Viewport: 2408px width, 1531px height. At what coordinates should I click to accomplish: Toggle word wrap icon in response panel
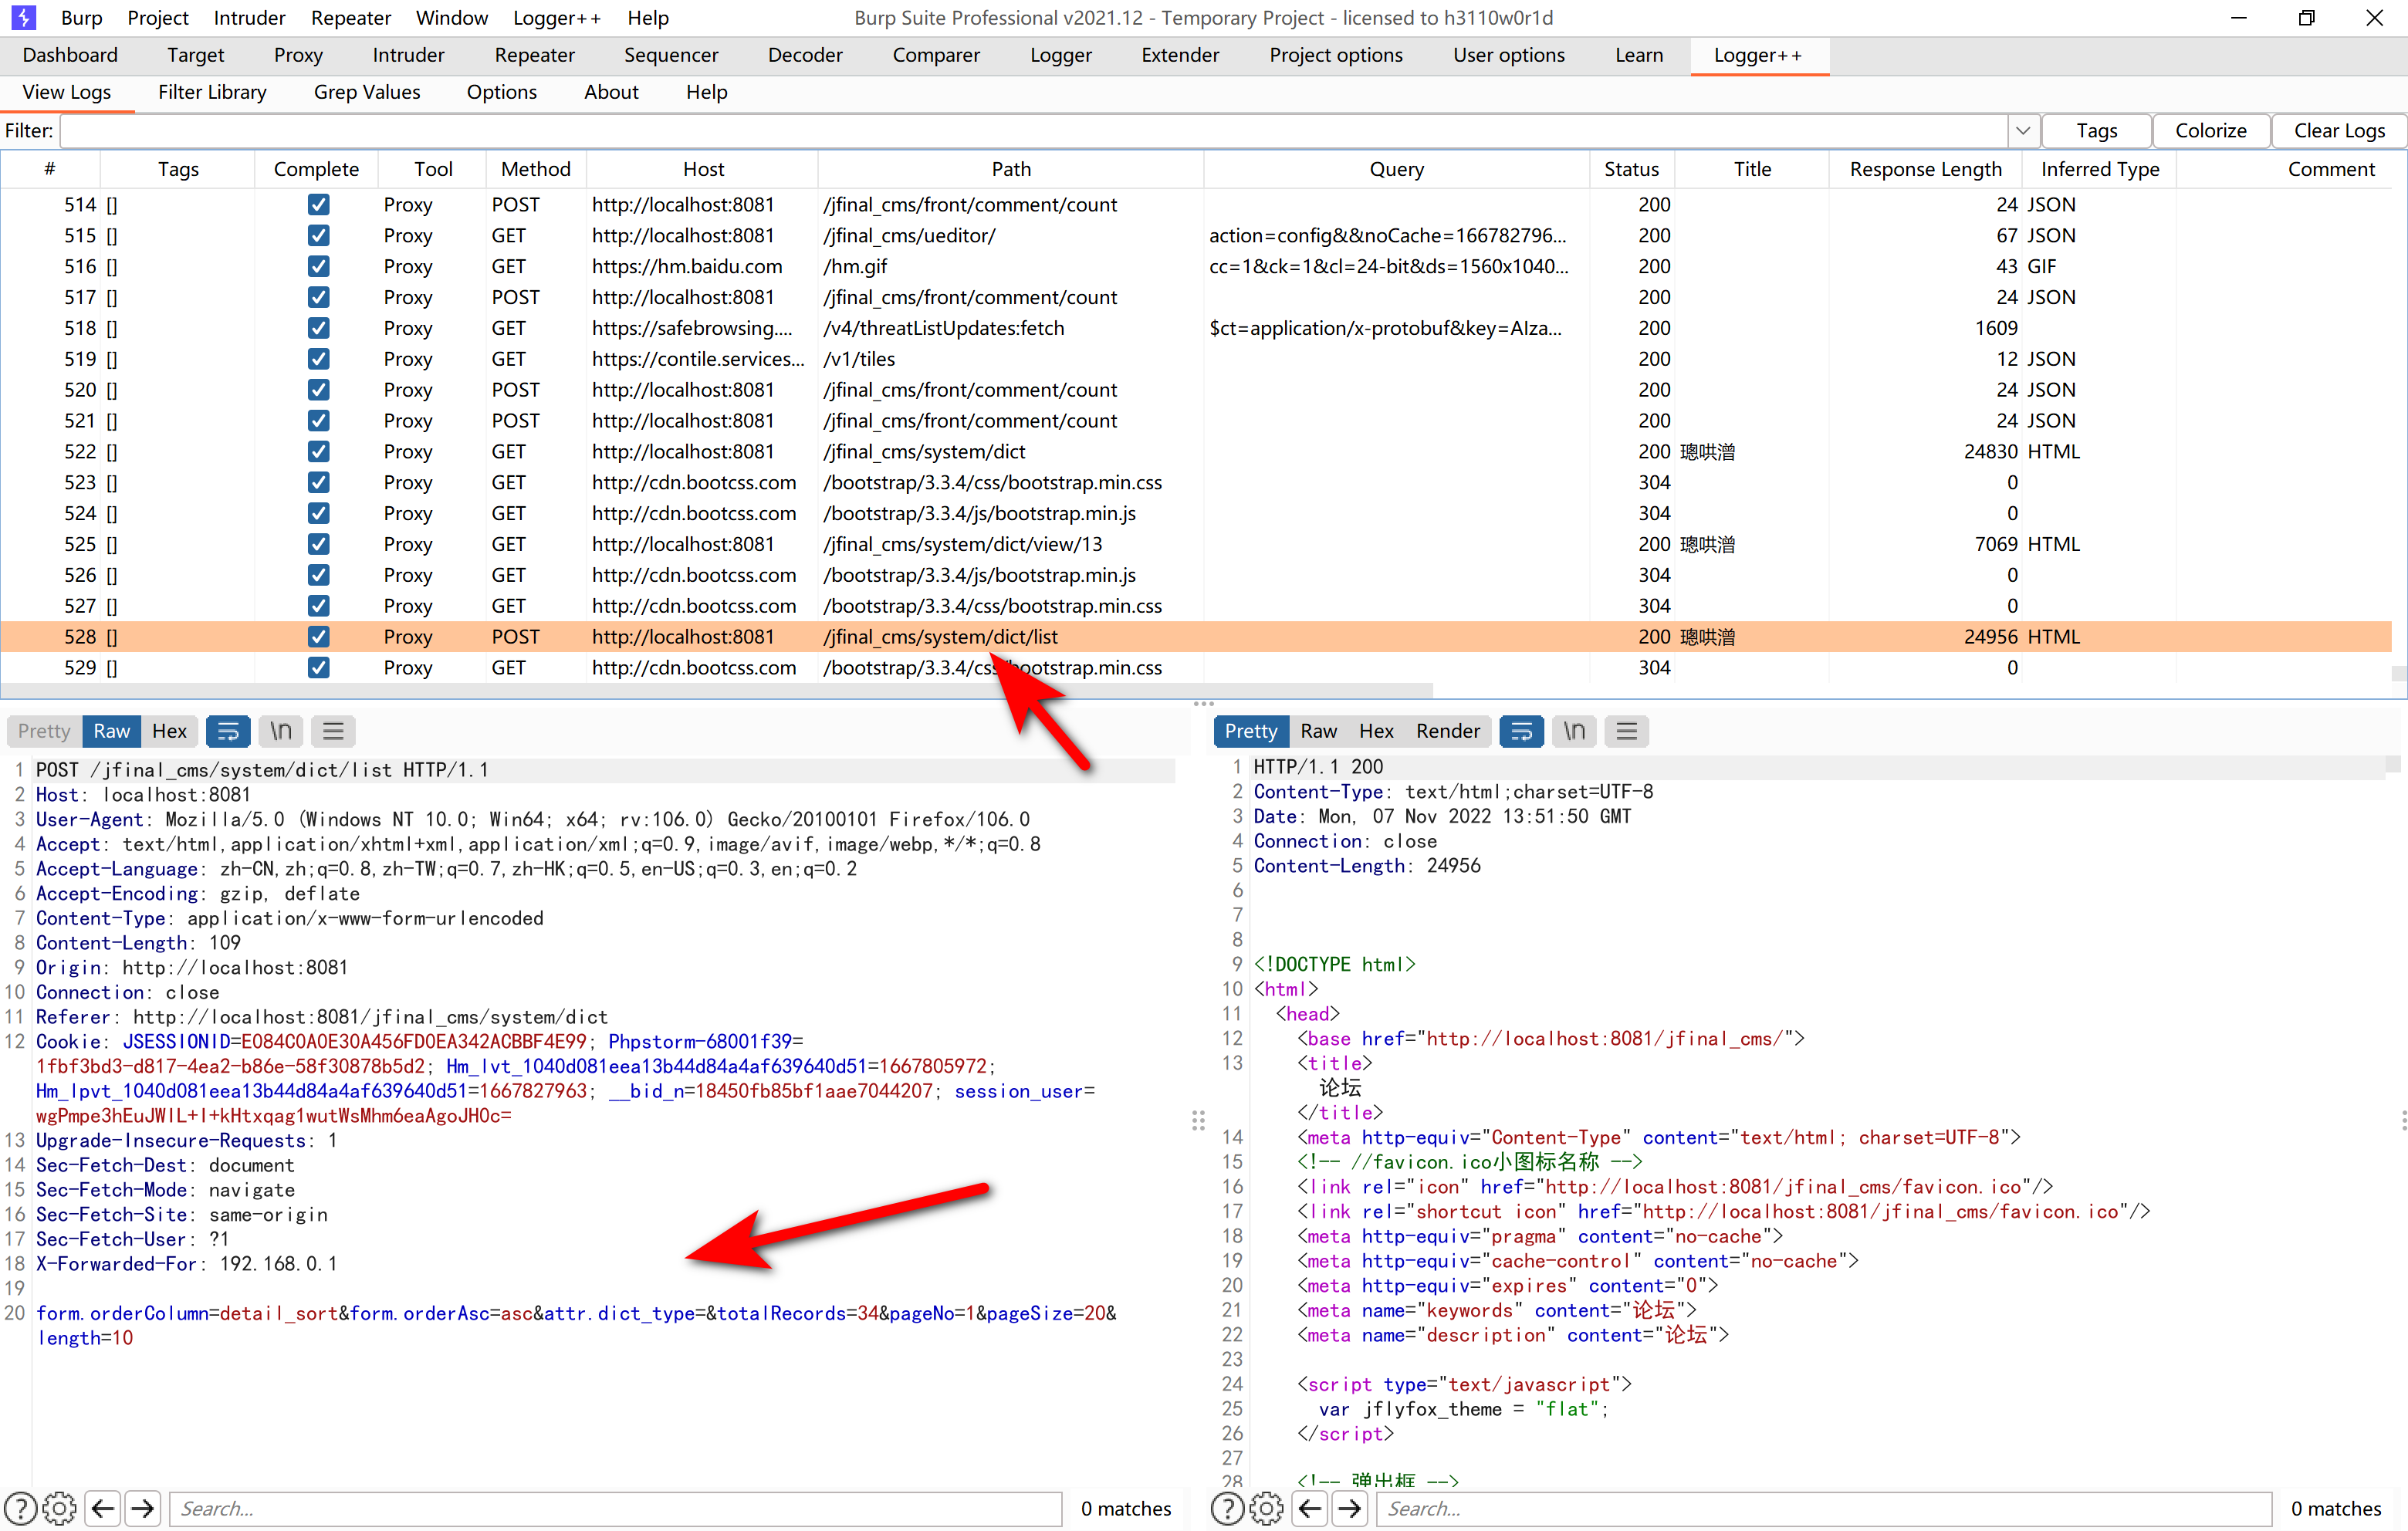(x=1521, y=731)
